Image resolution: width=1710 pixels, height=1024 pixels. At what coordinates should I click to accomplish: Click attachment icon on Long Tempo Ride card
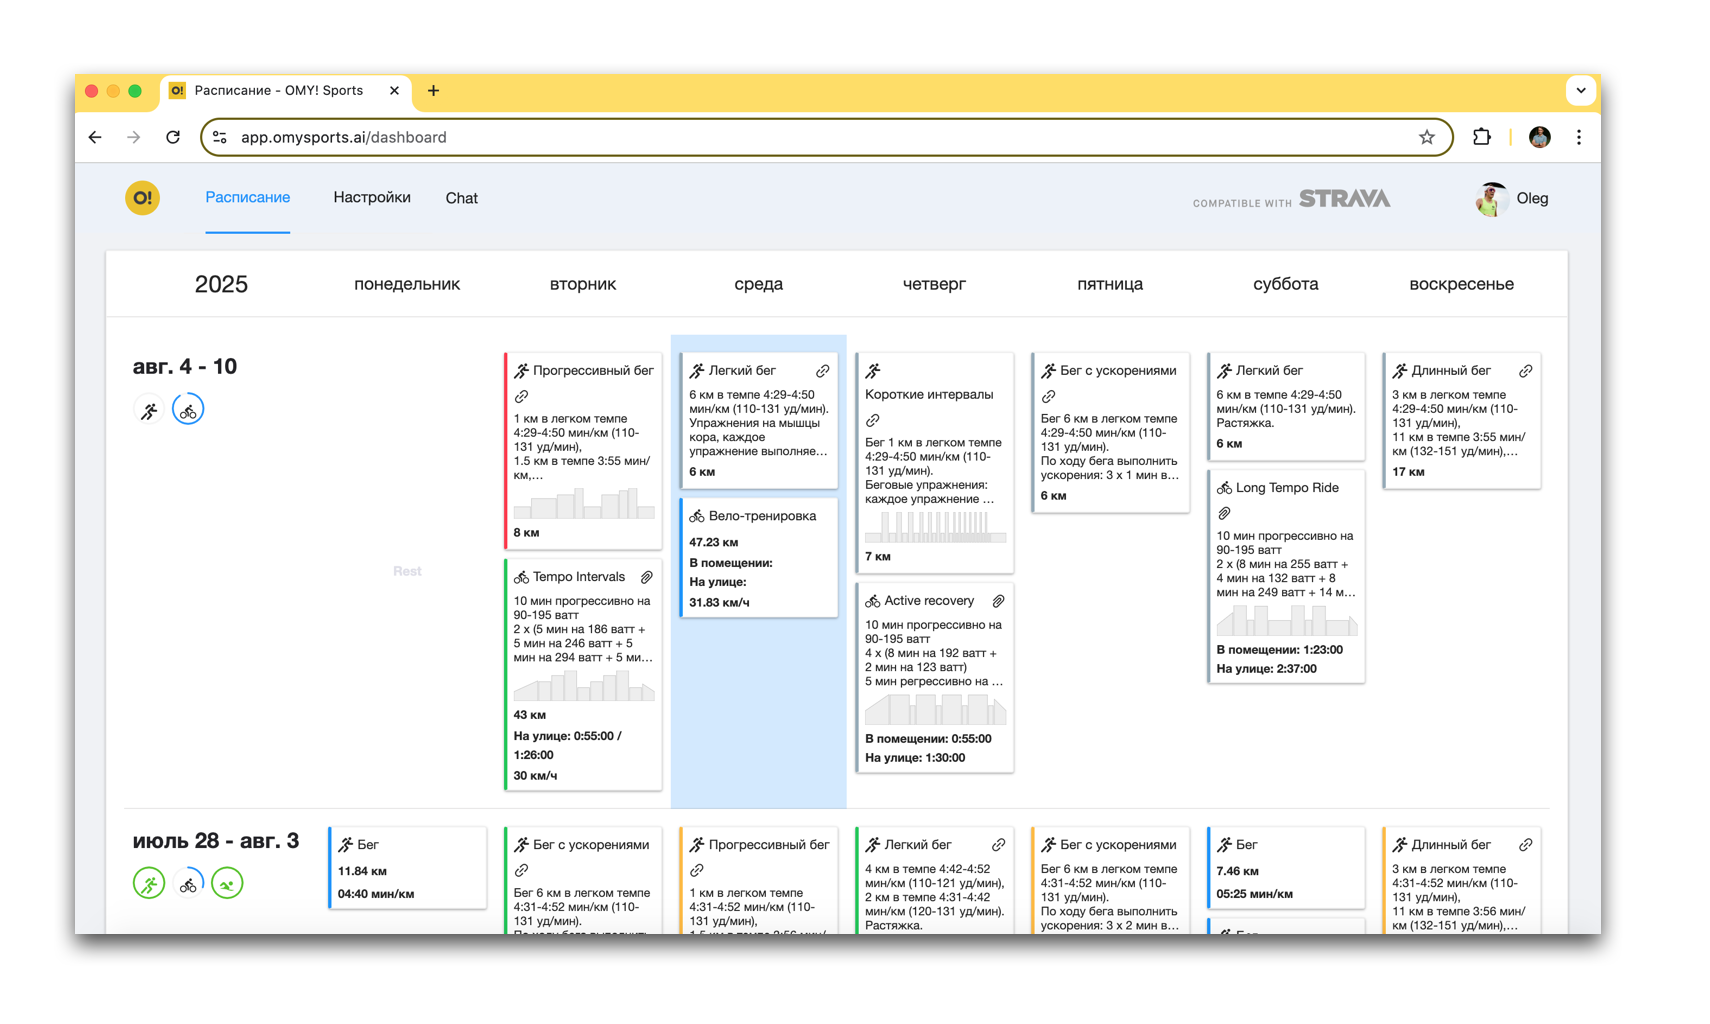pyautogui.click(x=1224, y=514)
